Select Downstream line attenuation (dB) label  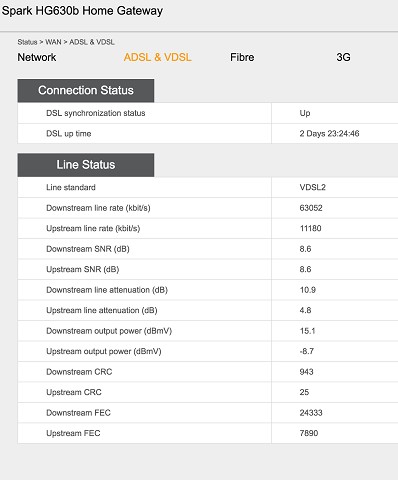coord(107,290)
